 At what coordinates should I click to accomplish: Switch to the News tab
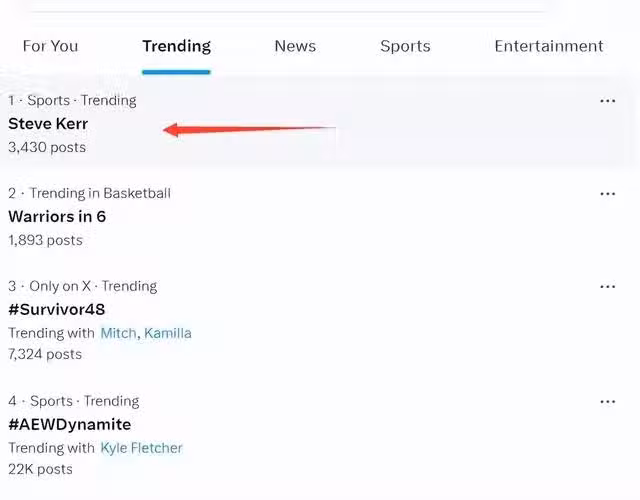pyautogui.click(x=295, y=46)
